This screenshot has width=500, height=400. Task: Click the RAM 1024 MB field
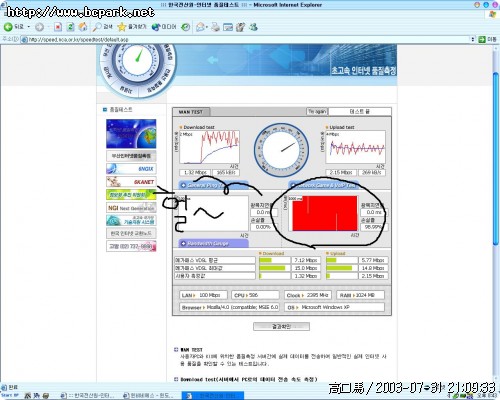360,295
